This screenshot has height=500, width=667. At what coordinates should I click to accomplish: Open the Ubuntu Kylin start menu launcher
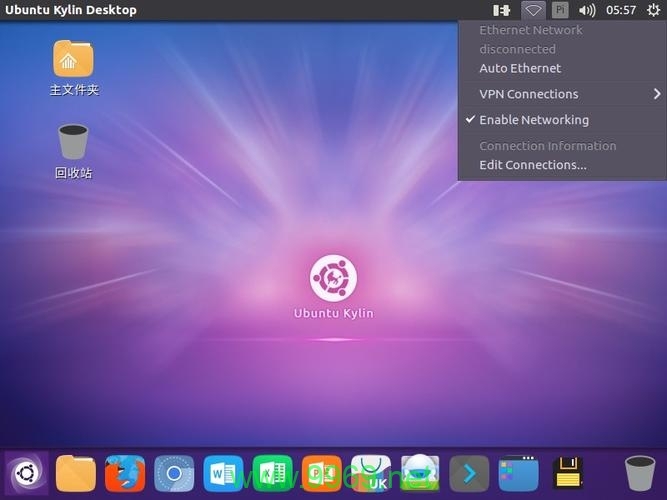click(26, 473)
